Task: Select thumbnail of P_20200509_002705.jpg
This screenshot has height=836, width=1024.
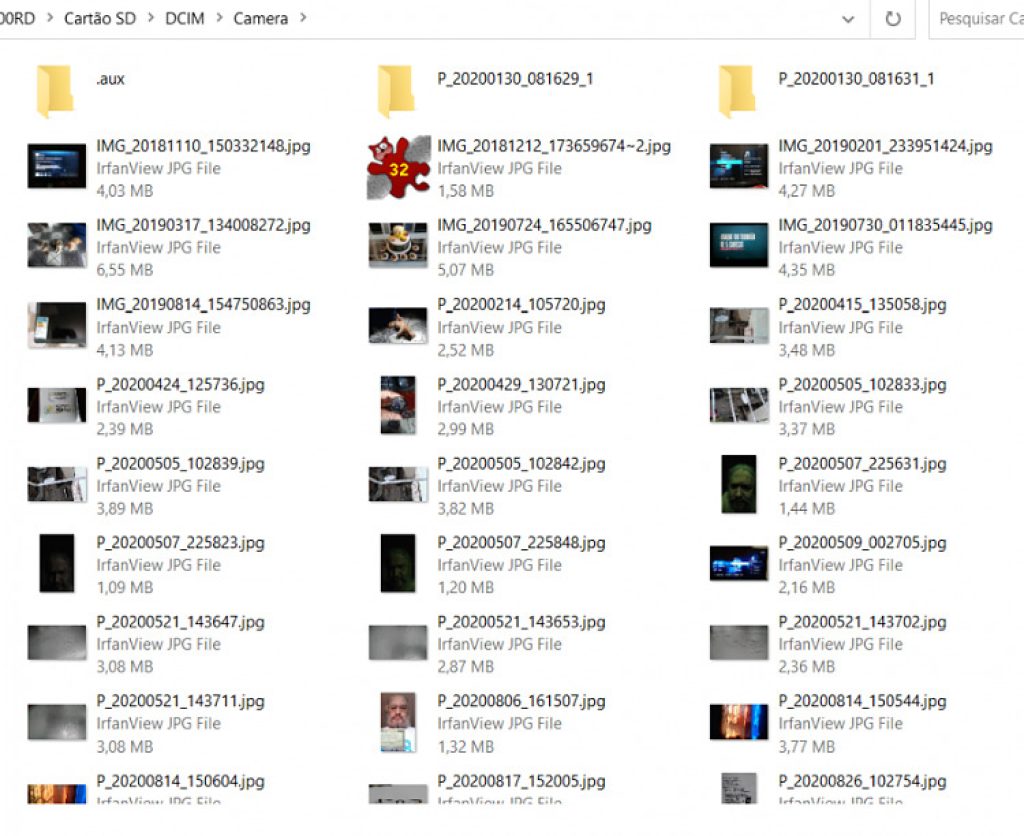Action: pos(738,564)
